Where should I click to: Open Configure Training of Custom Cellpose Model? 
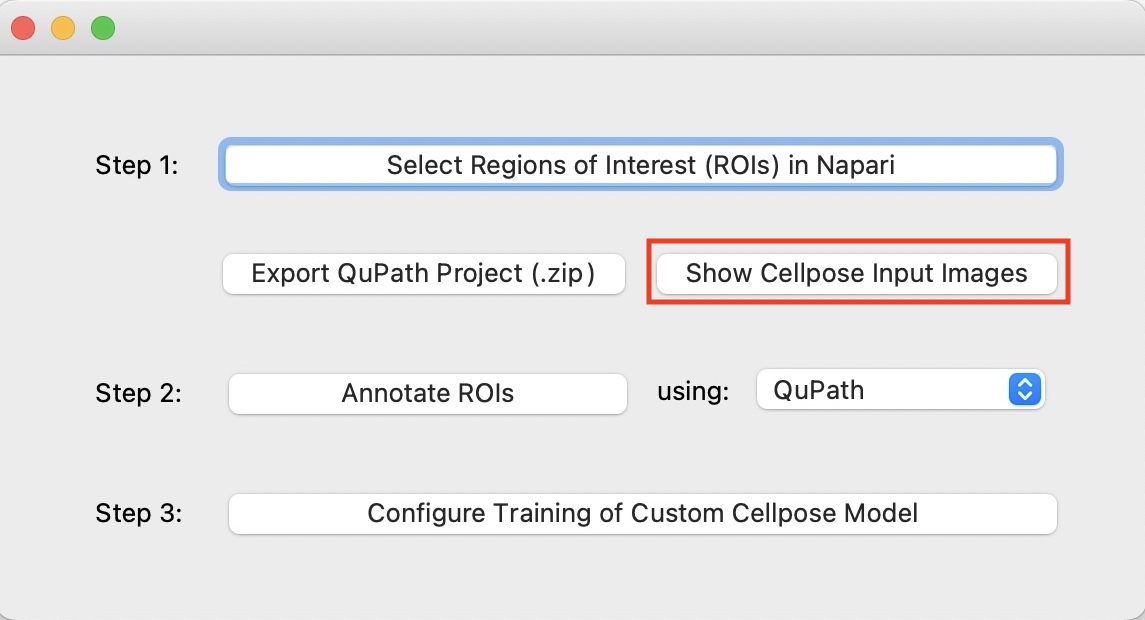[642, 514]
